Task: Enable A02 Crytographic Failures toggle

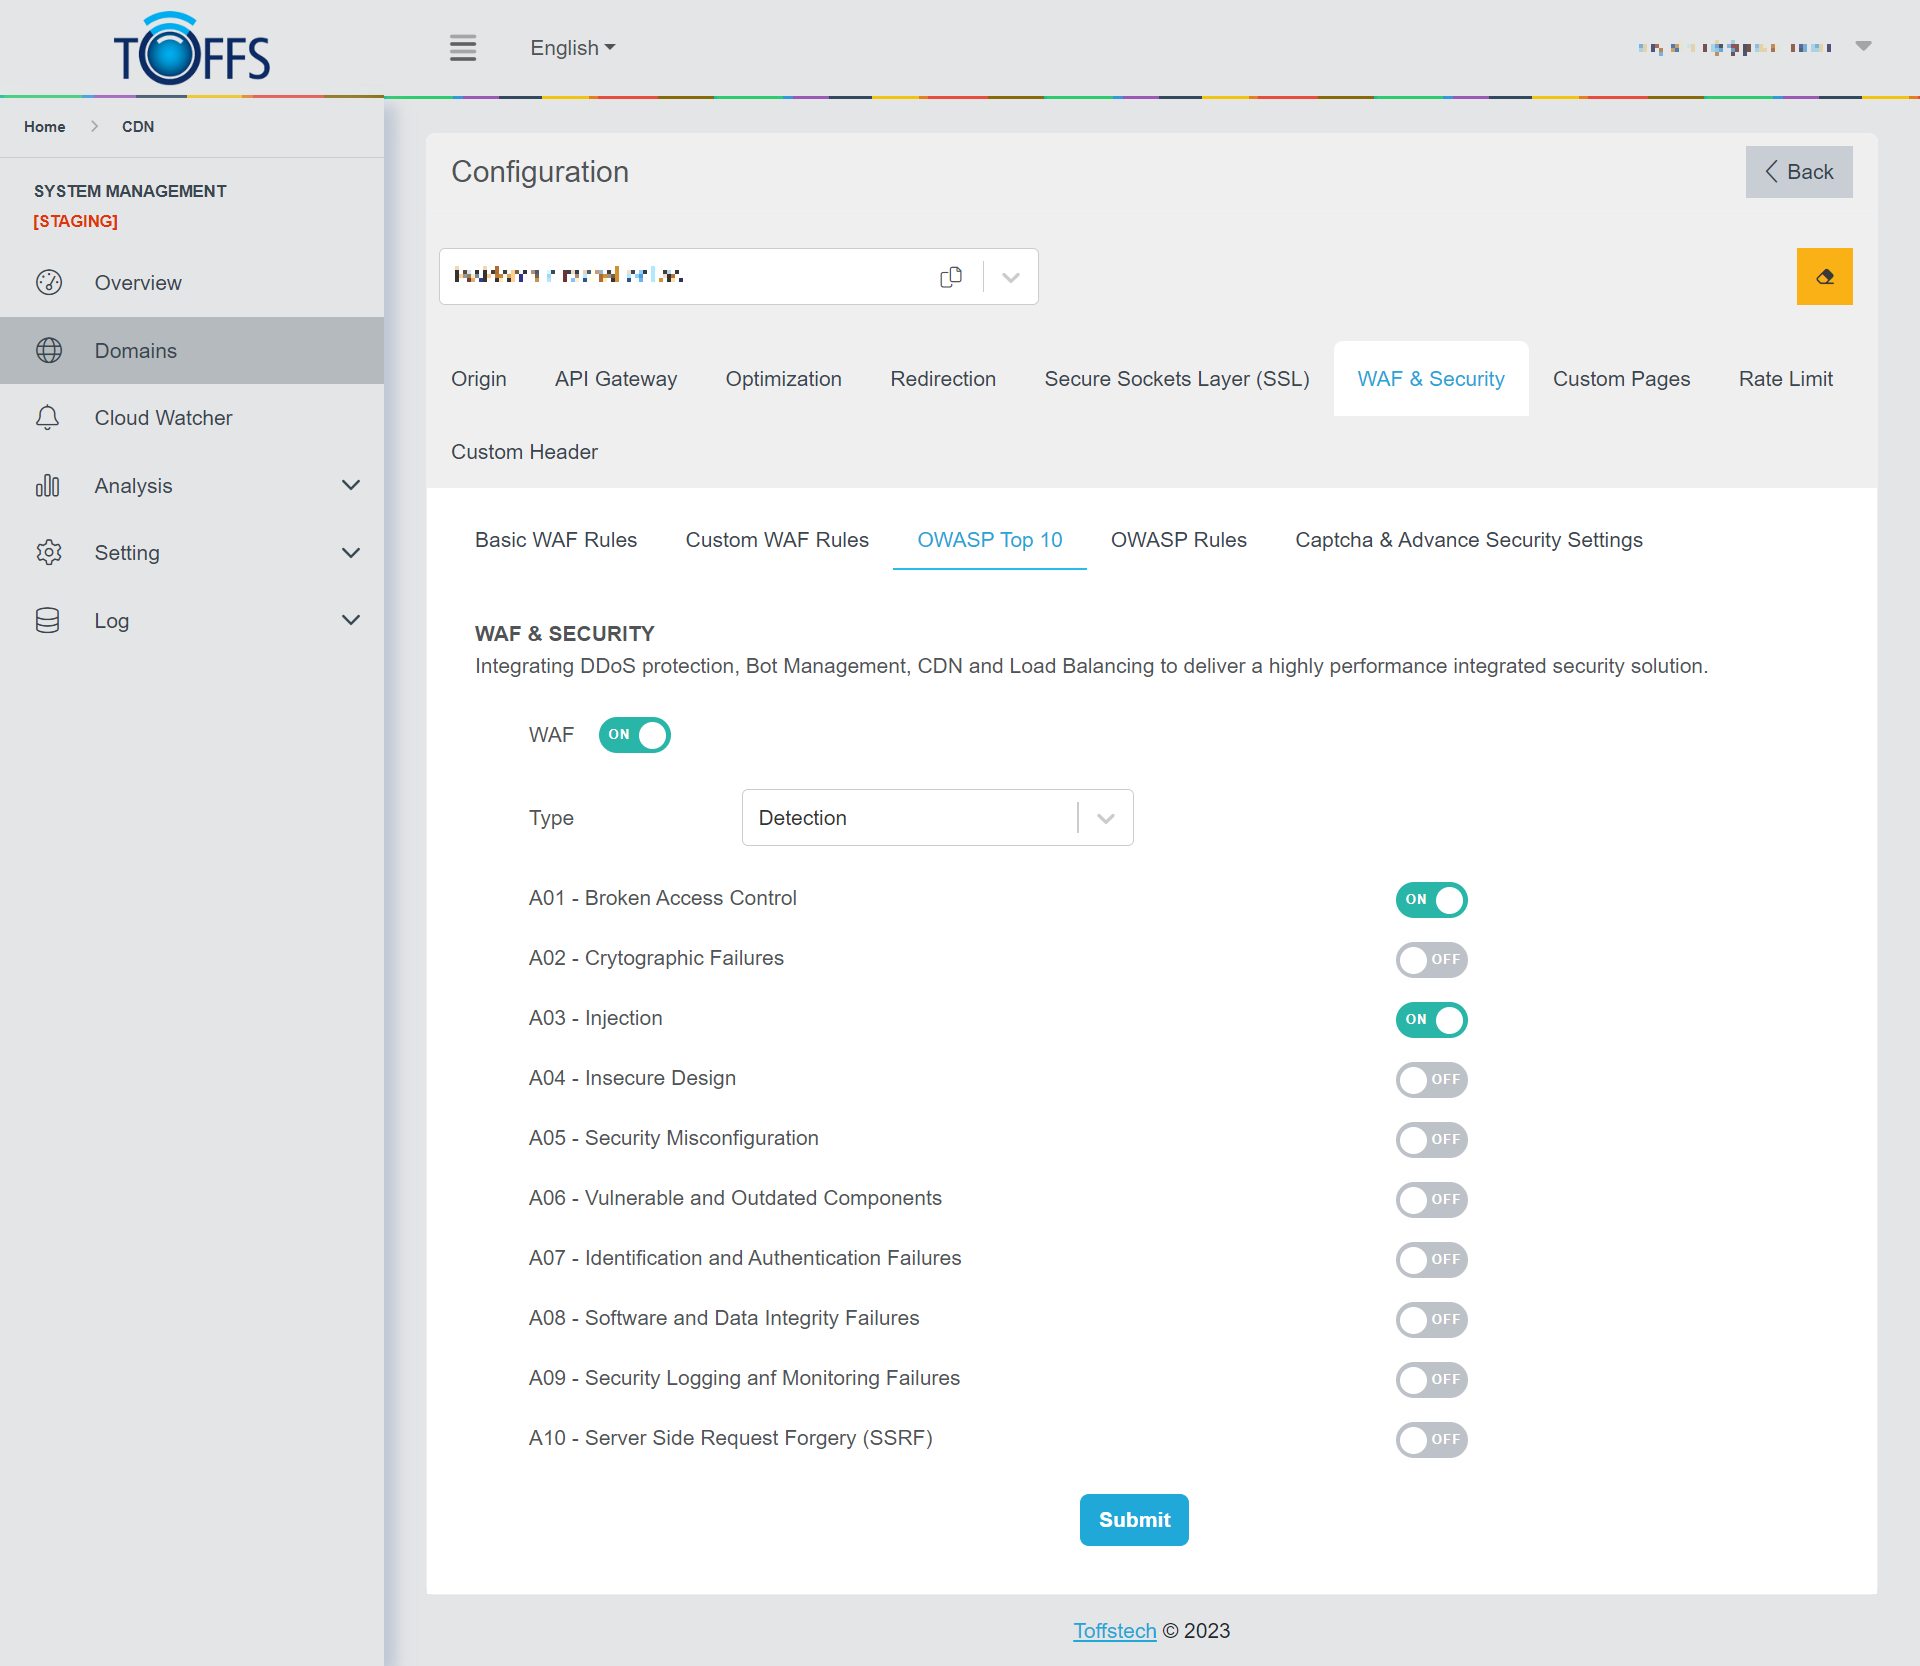Action: coord(1431,960)
